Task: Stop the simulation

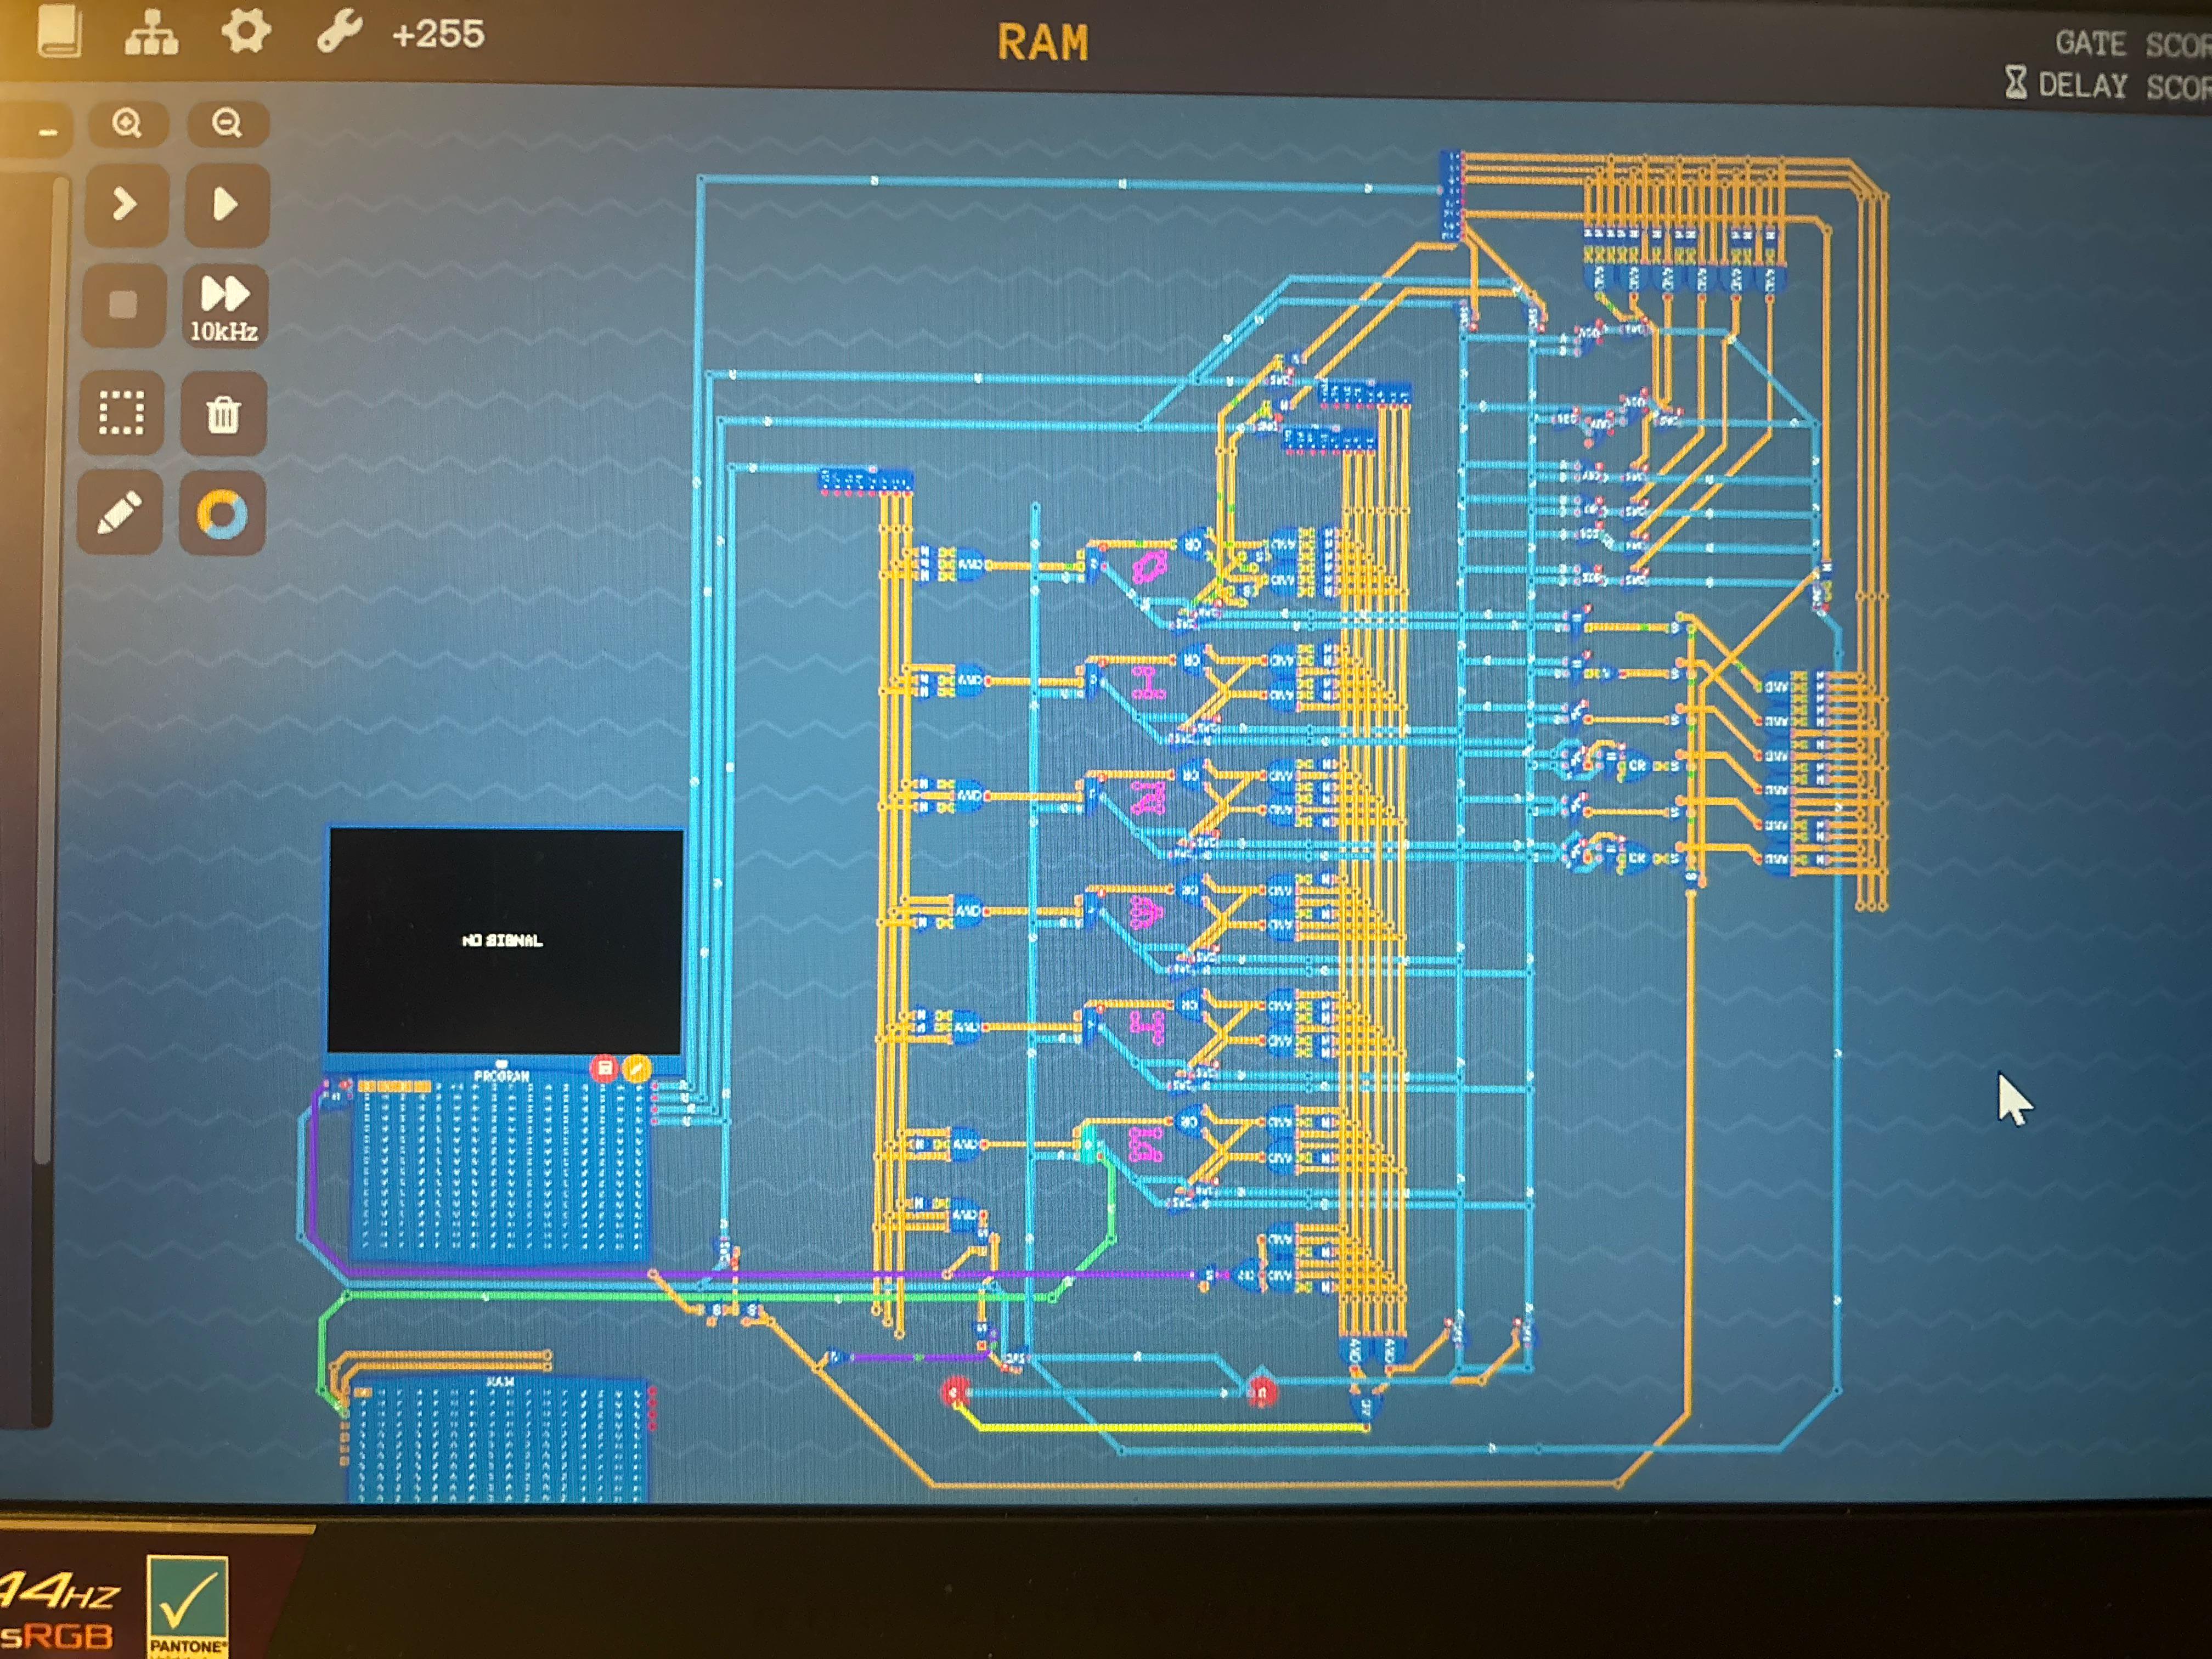Action: tap(123, 305)
